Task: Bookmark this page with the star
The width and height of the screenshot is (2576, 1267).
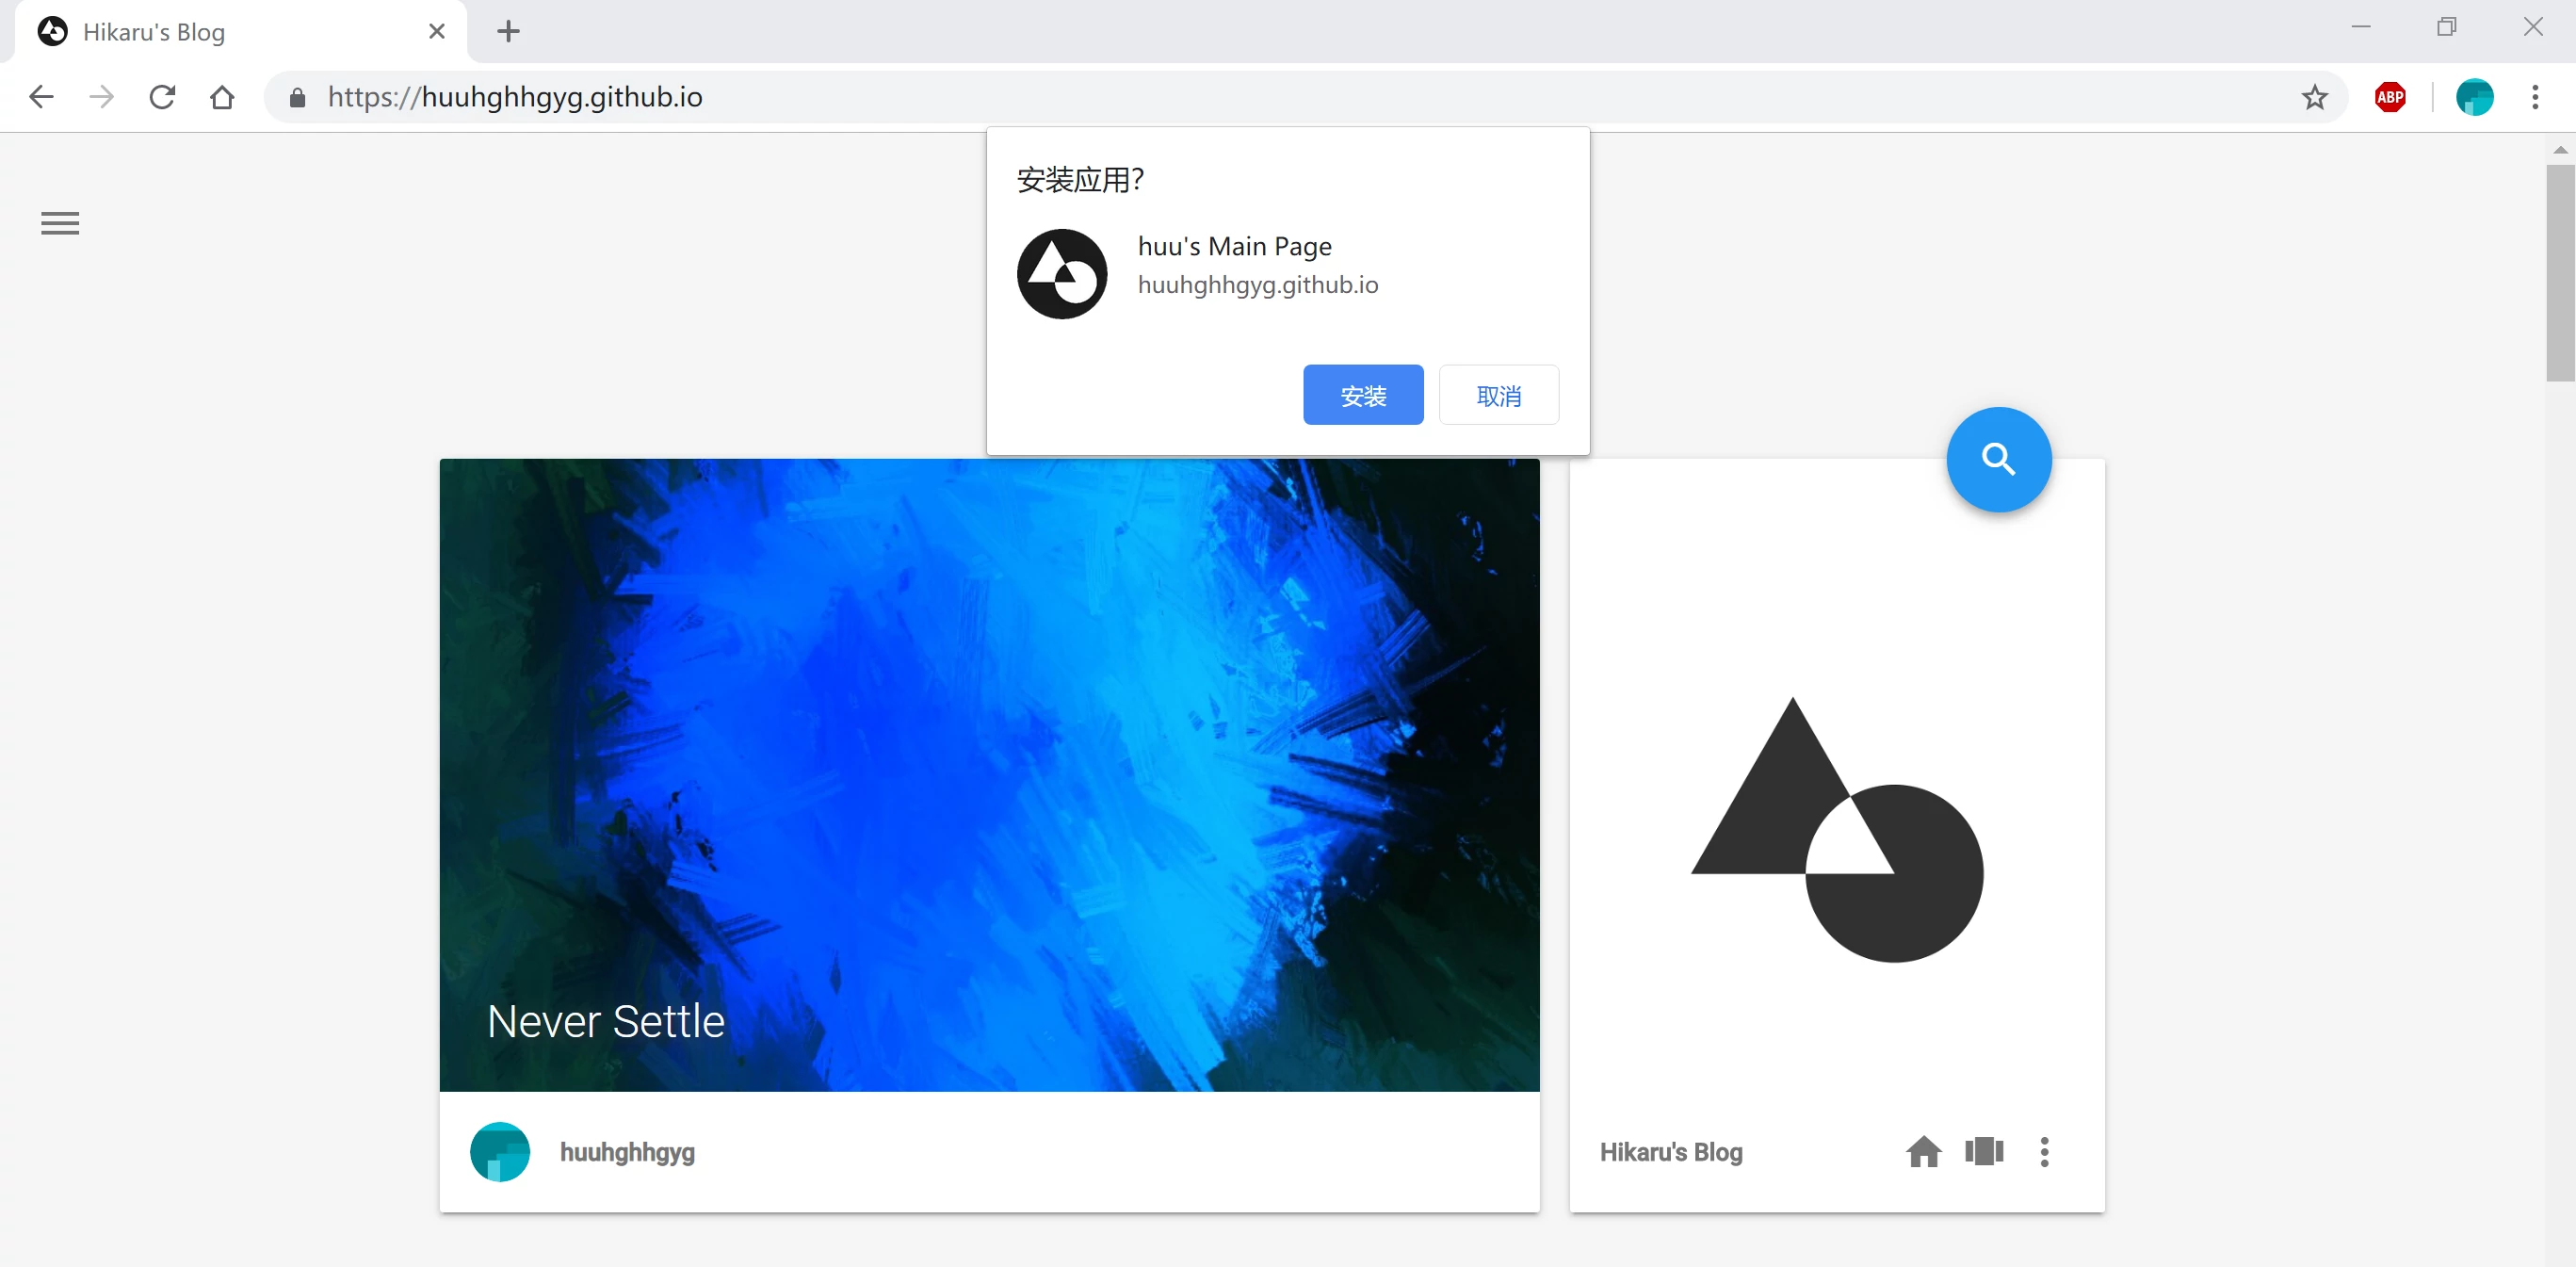Action: [x=2314, y=97]
